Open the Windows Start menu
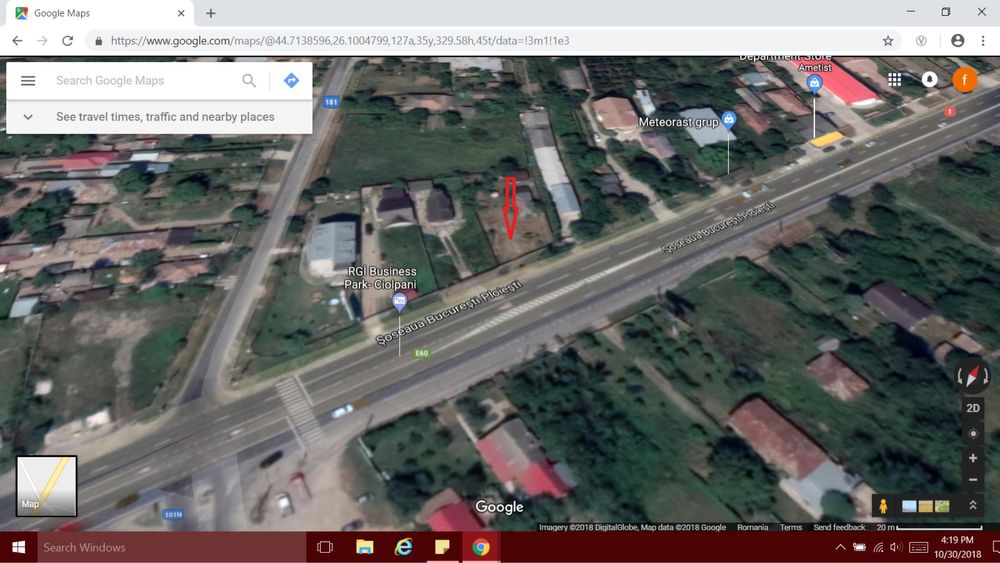This screenshot has height=563, width=1000. coord(18,547)
